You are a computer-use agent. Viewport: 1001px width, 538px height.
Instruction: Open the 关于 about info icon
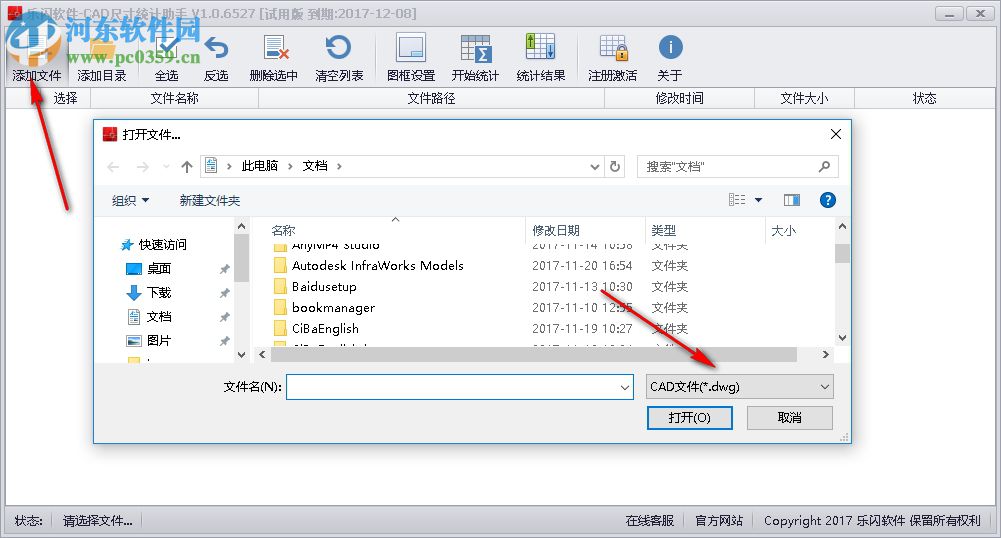pos(670,47)
